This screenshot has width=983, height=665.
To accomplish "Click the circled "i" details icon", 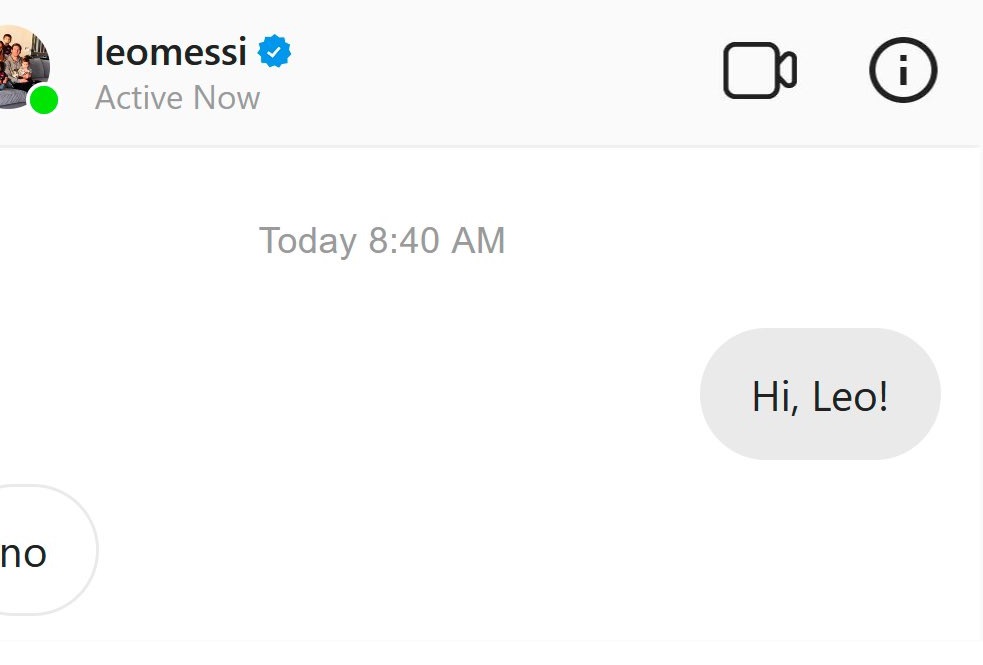I will (903, 71).
